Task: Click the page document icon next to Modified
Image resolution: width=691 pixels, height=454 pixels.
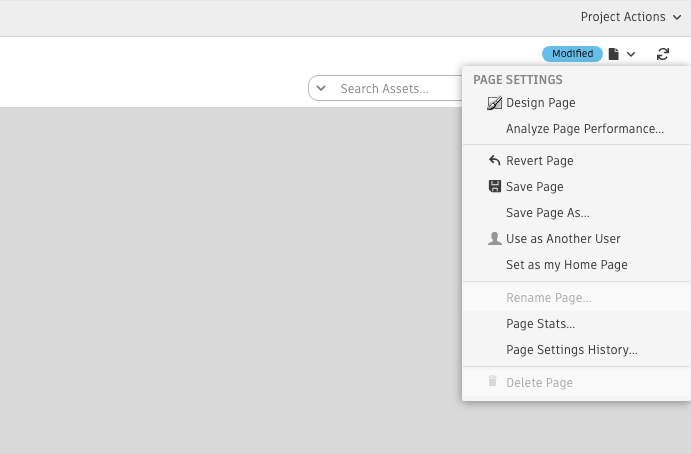Action: (x=613, y=54)
